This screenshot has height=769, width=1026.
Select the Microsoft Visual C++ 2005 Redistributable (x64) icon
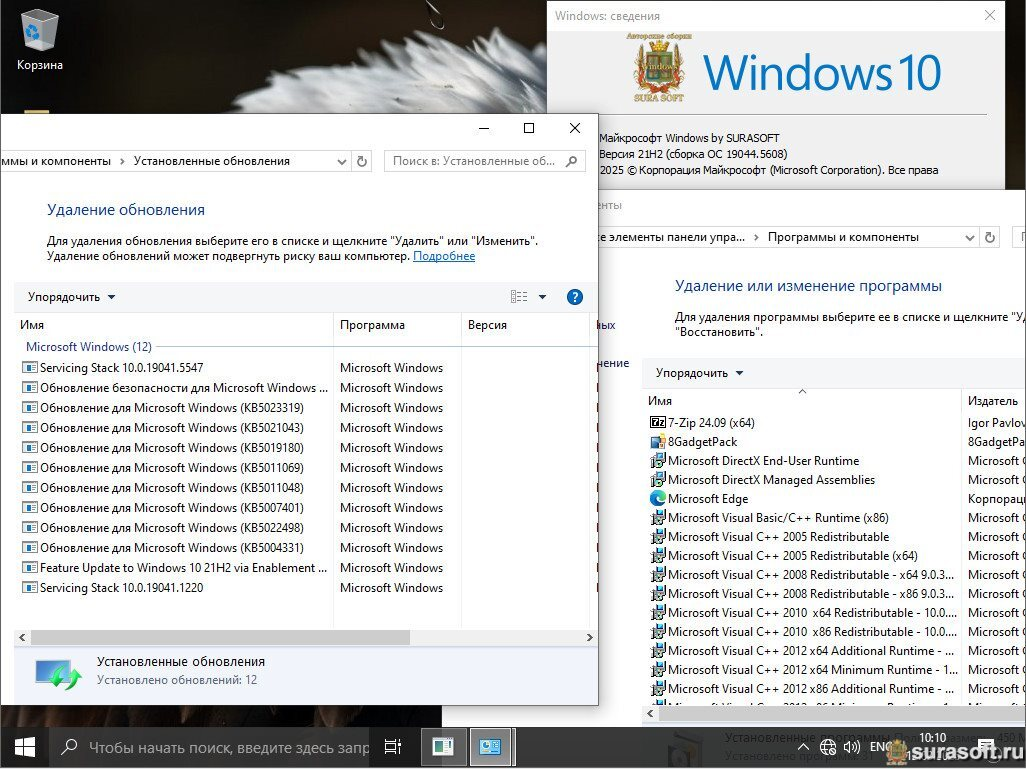pyautogui.click(x=657, y=556)
